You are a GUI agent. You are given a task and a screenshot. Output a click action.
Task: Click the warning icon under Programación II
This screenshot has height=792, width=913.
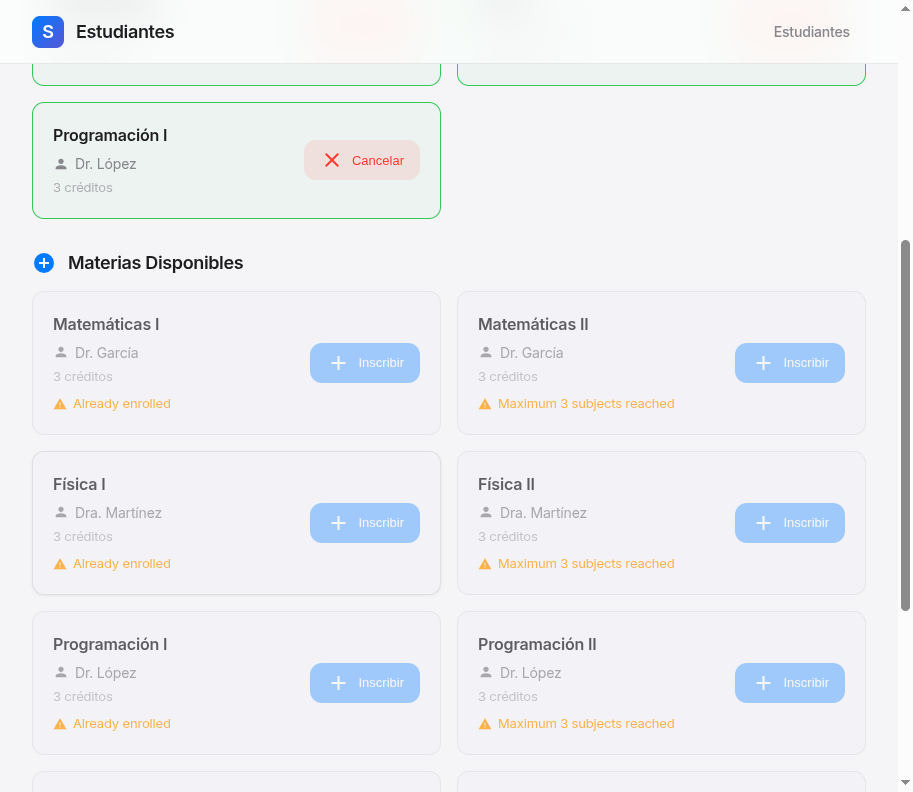pos(485,724)
